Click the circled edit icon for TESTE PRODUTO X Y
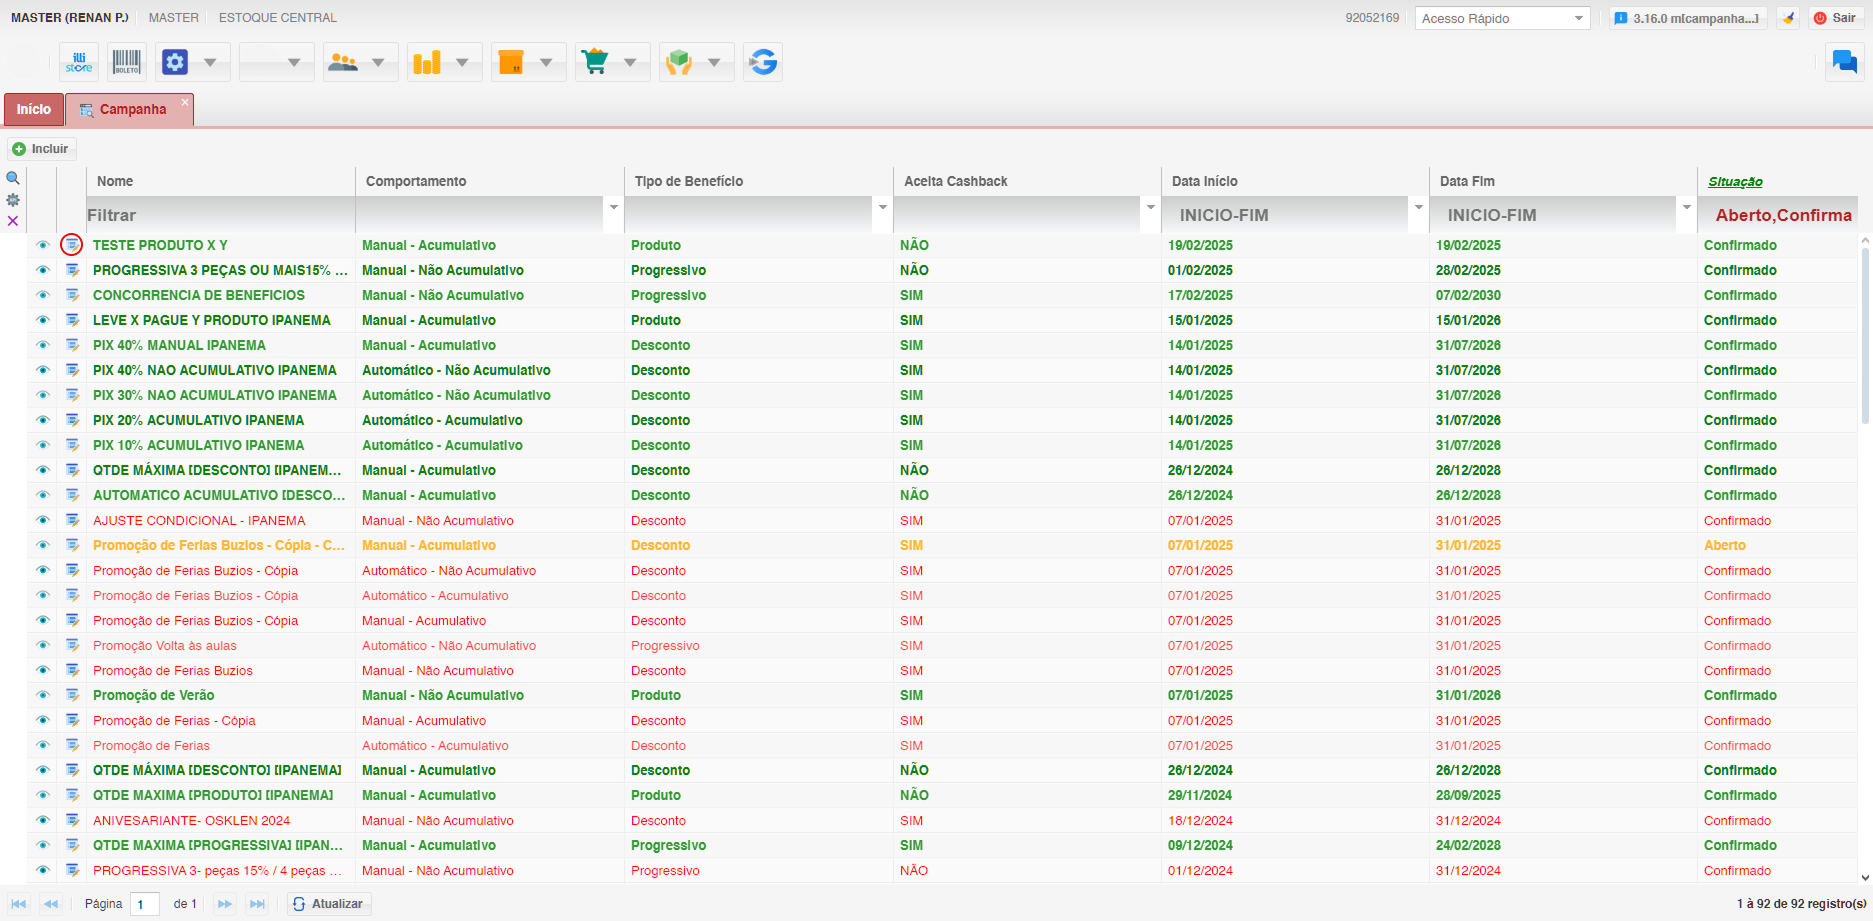Viewport: 1873px width, 921px height. [x=71, y=245]
